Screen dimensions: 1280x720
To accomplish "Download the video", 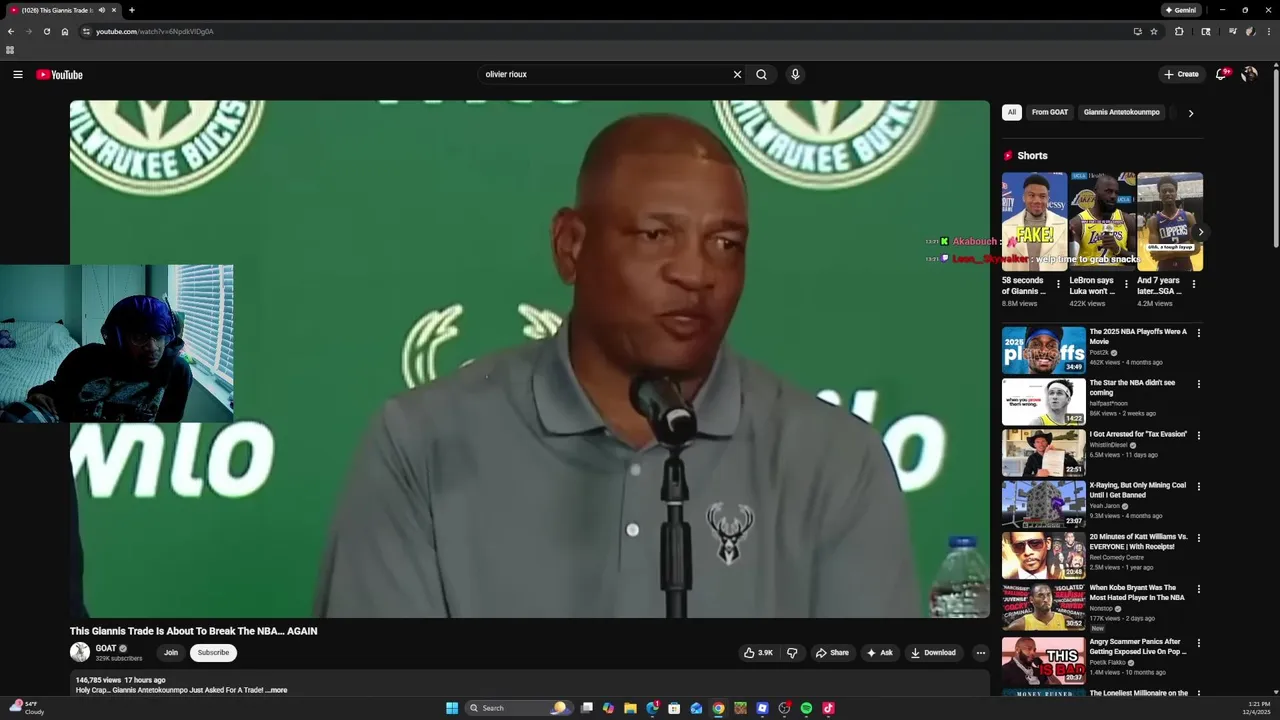I will [933, 653].
